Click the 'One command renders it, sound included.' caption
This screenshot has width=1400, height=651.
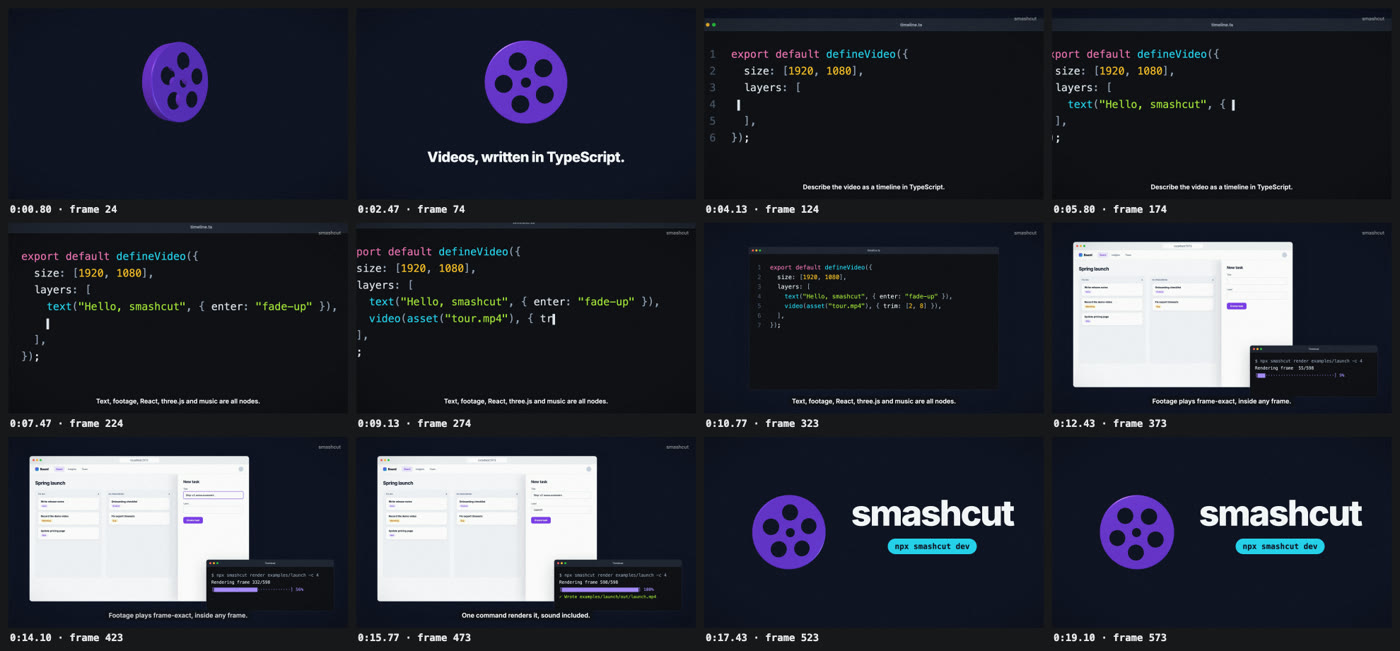point(526,615)
